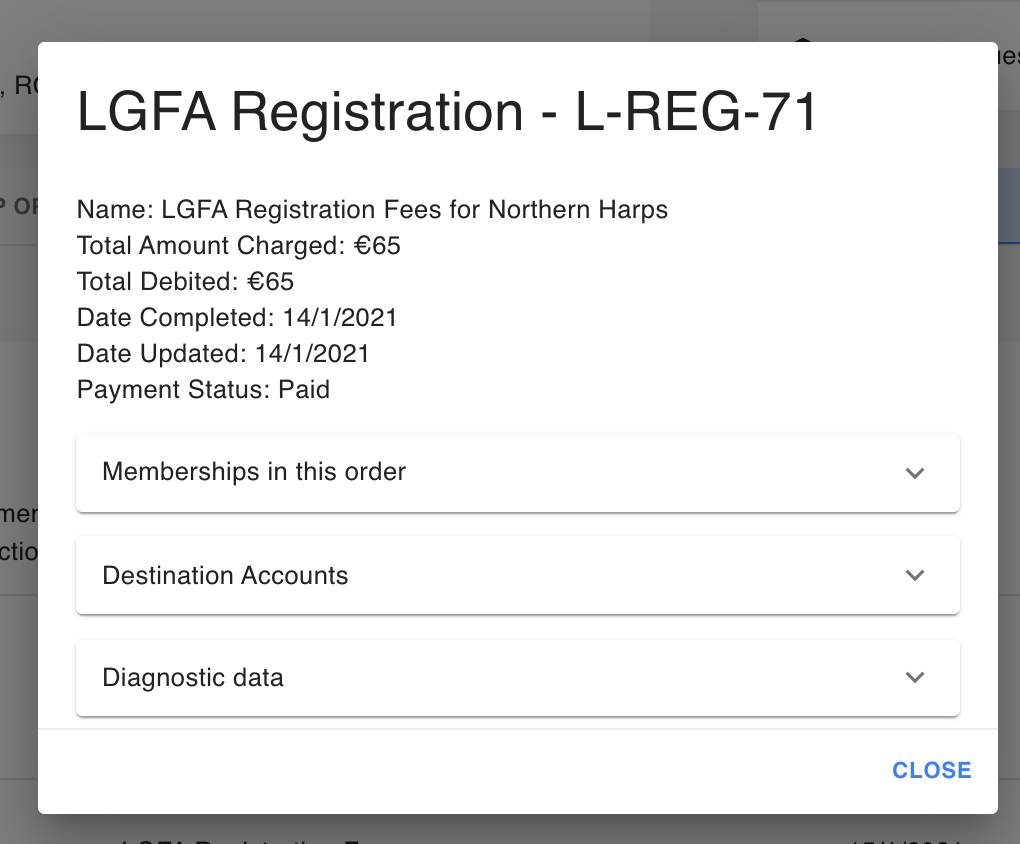
Task: Click the Diagnostic data panel label
Action: 192,677
